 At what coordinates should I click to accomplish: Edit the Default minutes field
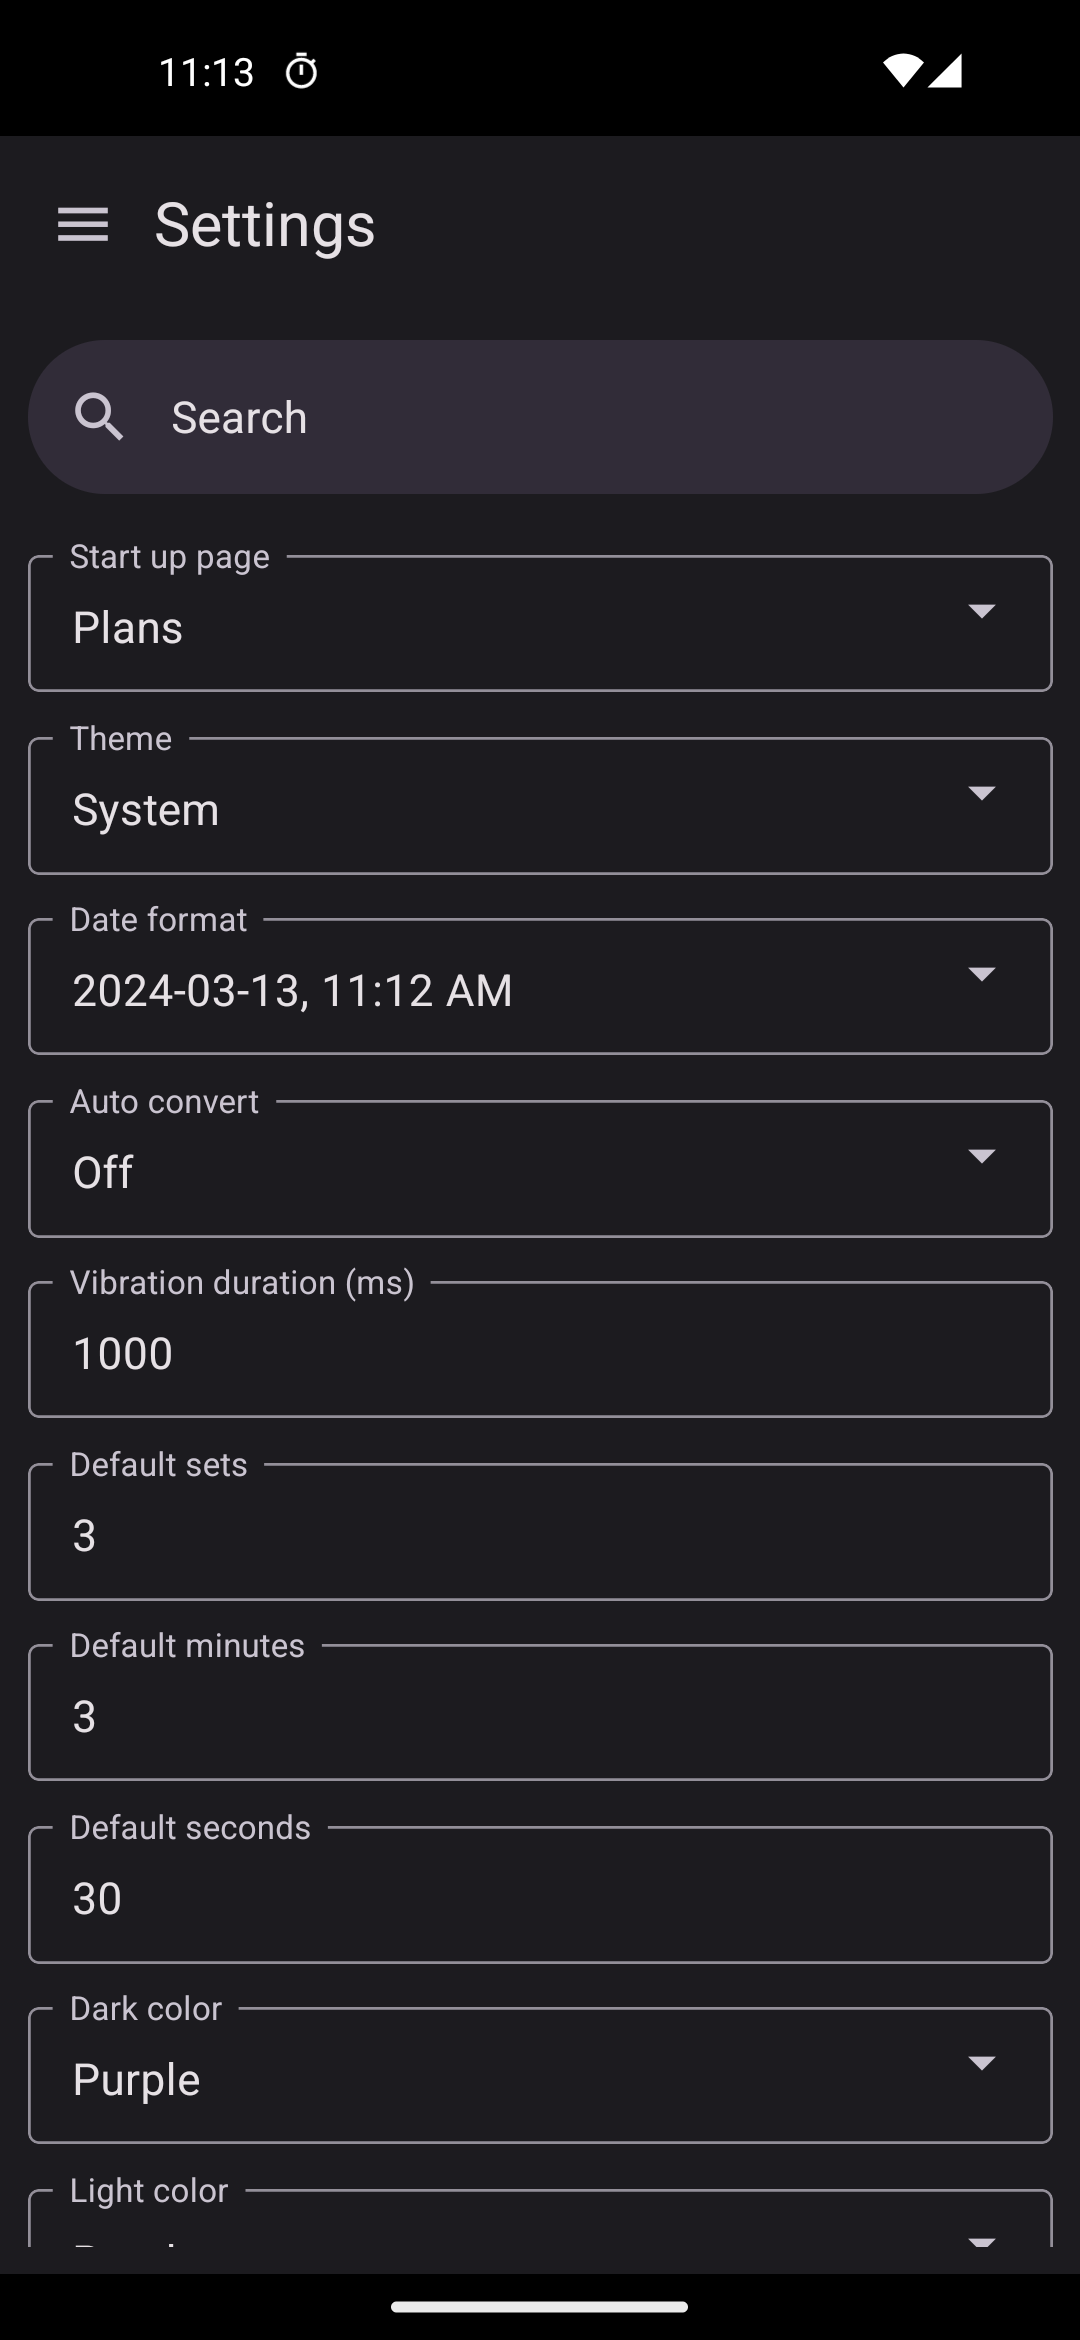pyautogui.click(x=540, y=1715)
